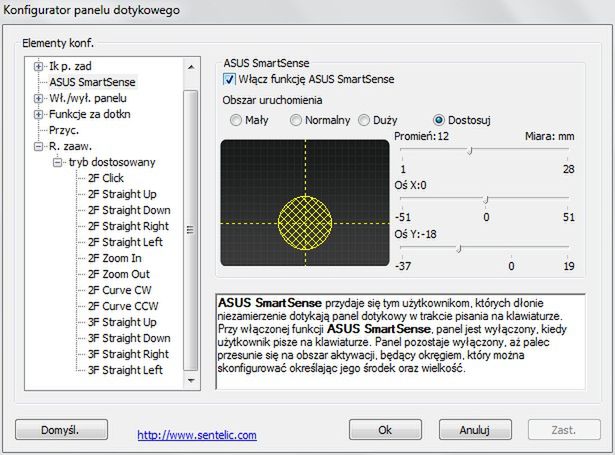615x455 pixels.
Task: Click the Oś Y slider thumb
Action: click(x=459, y=249)
